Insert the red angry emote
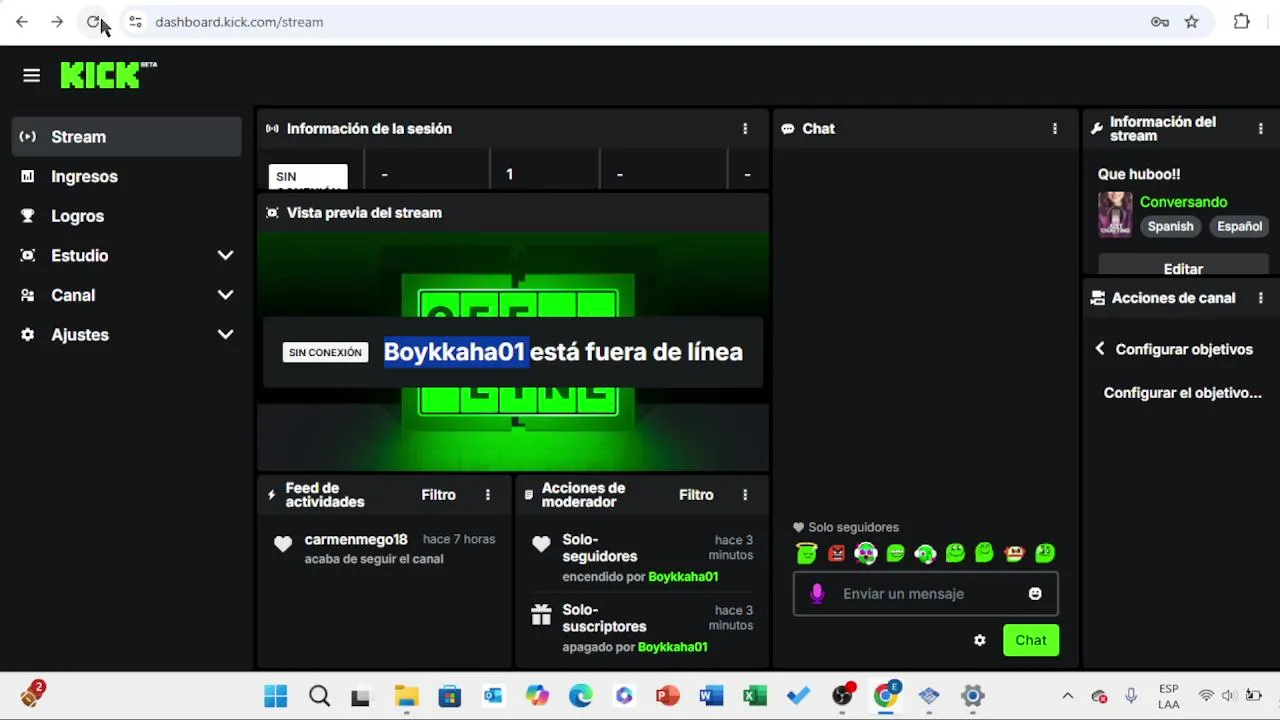This screenshot has width=1280, height=720. point(836,553)
